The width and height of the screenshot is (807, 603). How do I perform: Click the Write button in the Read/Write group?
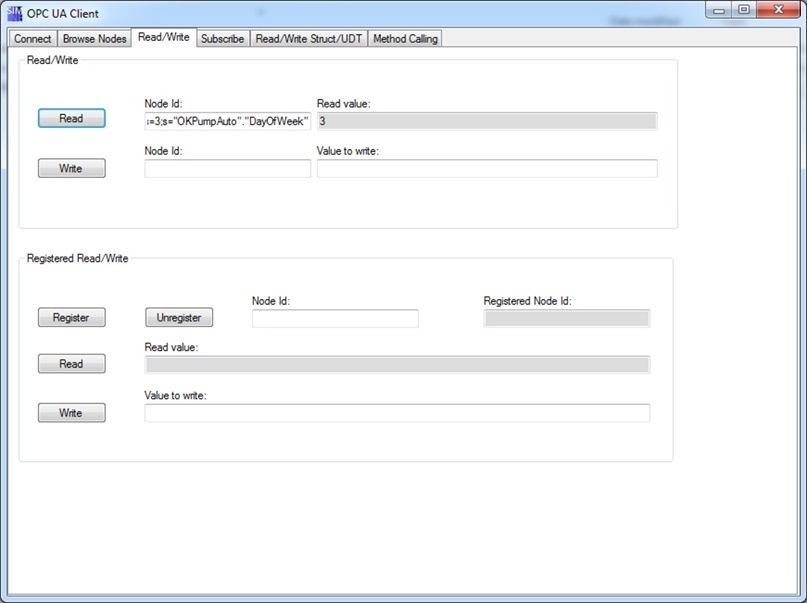coord(72,168)
